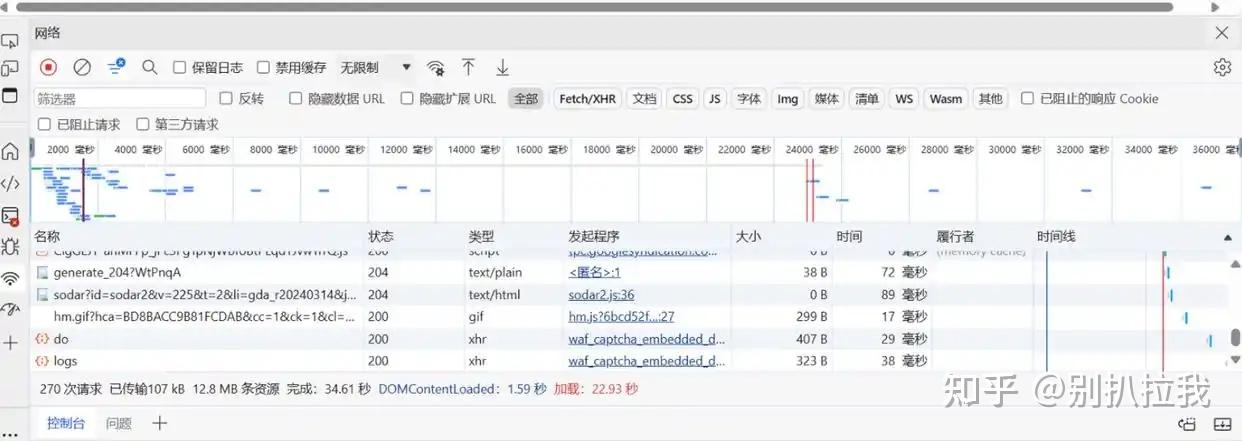The width and height of the screenshot is (1242, 441).
Task: Clear the network log
Action: pos(82,67)
